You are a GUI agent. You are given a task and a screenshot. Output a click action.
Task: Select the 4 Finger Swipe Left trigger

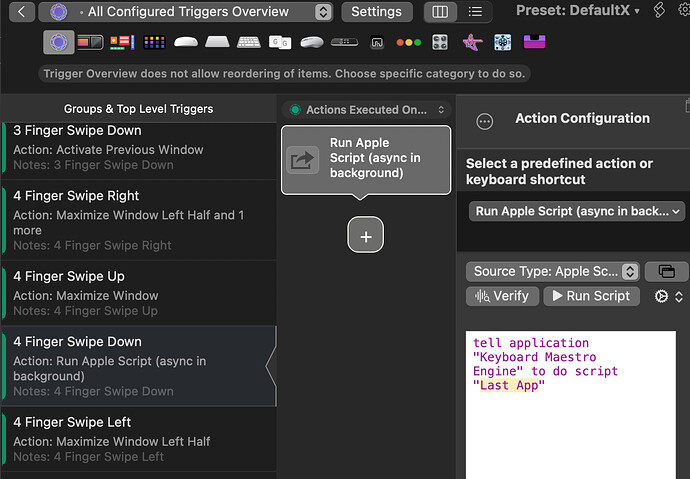pyautogui.click(x=139, y=439)
